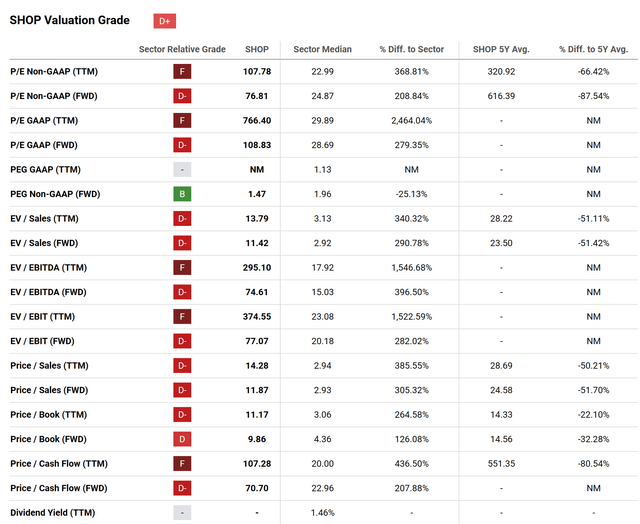640x524 pixels.
Task: Click the D grade badge for Price / Book (FWD)
Action: tap(183, 439)
